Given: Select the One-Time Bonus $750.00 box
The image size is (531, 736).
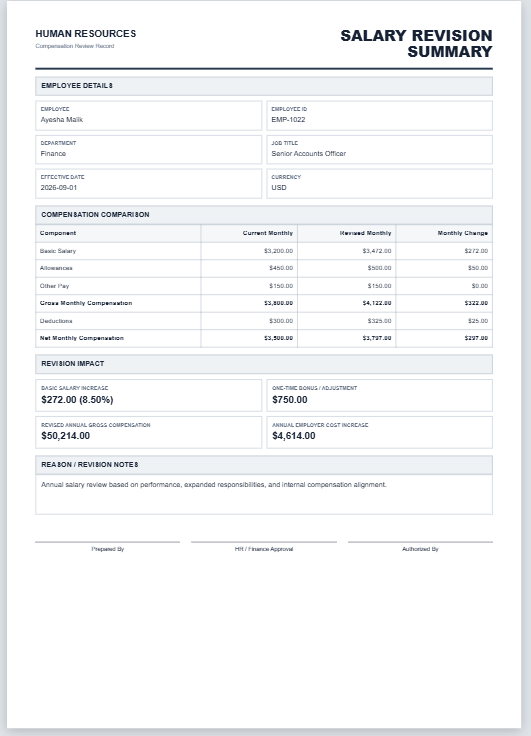Looking at the screenshot, I should [x=379, y=396].
